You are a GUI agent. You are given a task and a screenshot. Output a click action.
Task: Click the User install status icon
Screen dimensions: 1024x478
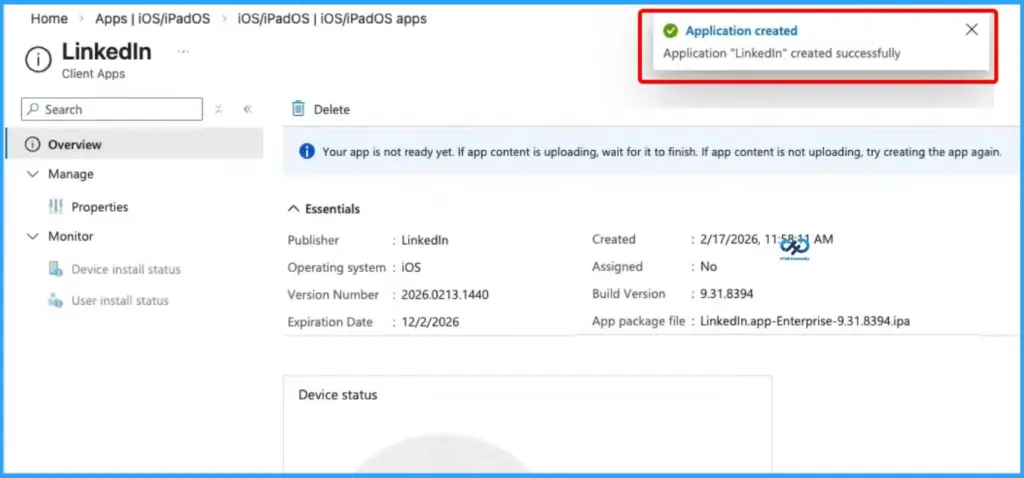(x=56, y=300)
